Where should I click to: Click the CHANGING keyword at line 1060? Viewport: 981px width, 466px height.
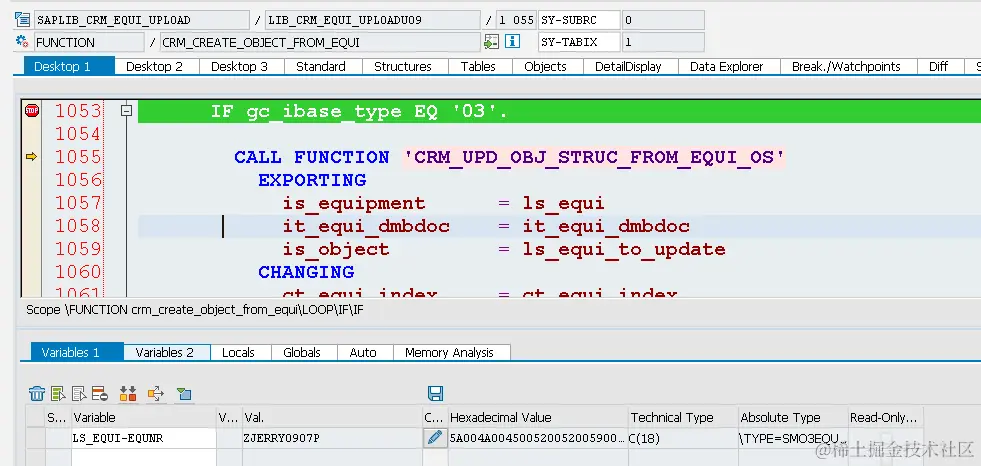[306, 272]
